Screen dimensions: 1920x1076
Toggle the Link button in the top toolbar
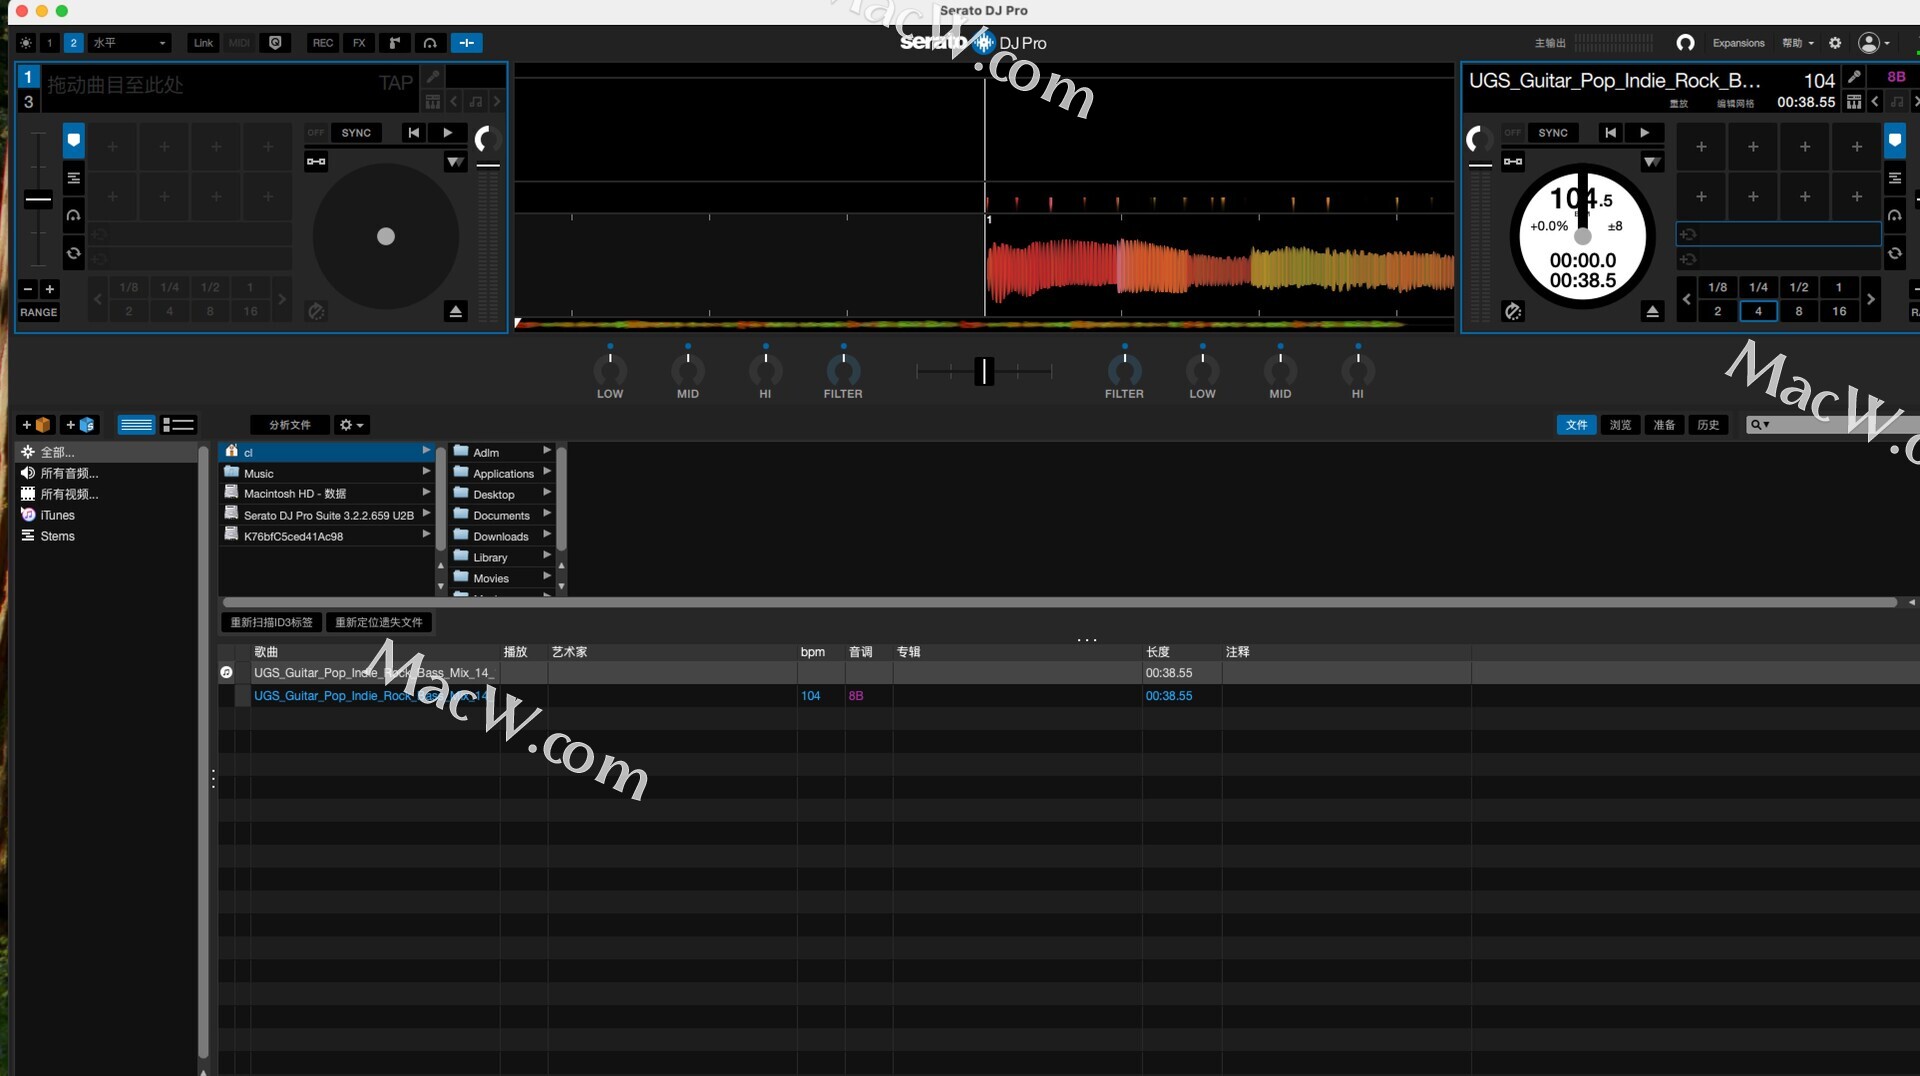click(203, 43)
